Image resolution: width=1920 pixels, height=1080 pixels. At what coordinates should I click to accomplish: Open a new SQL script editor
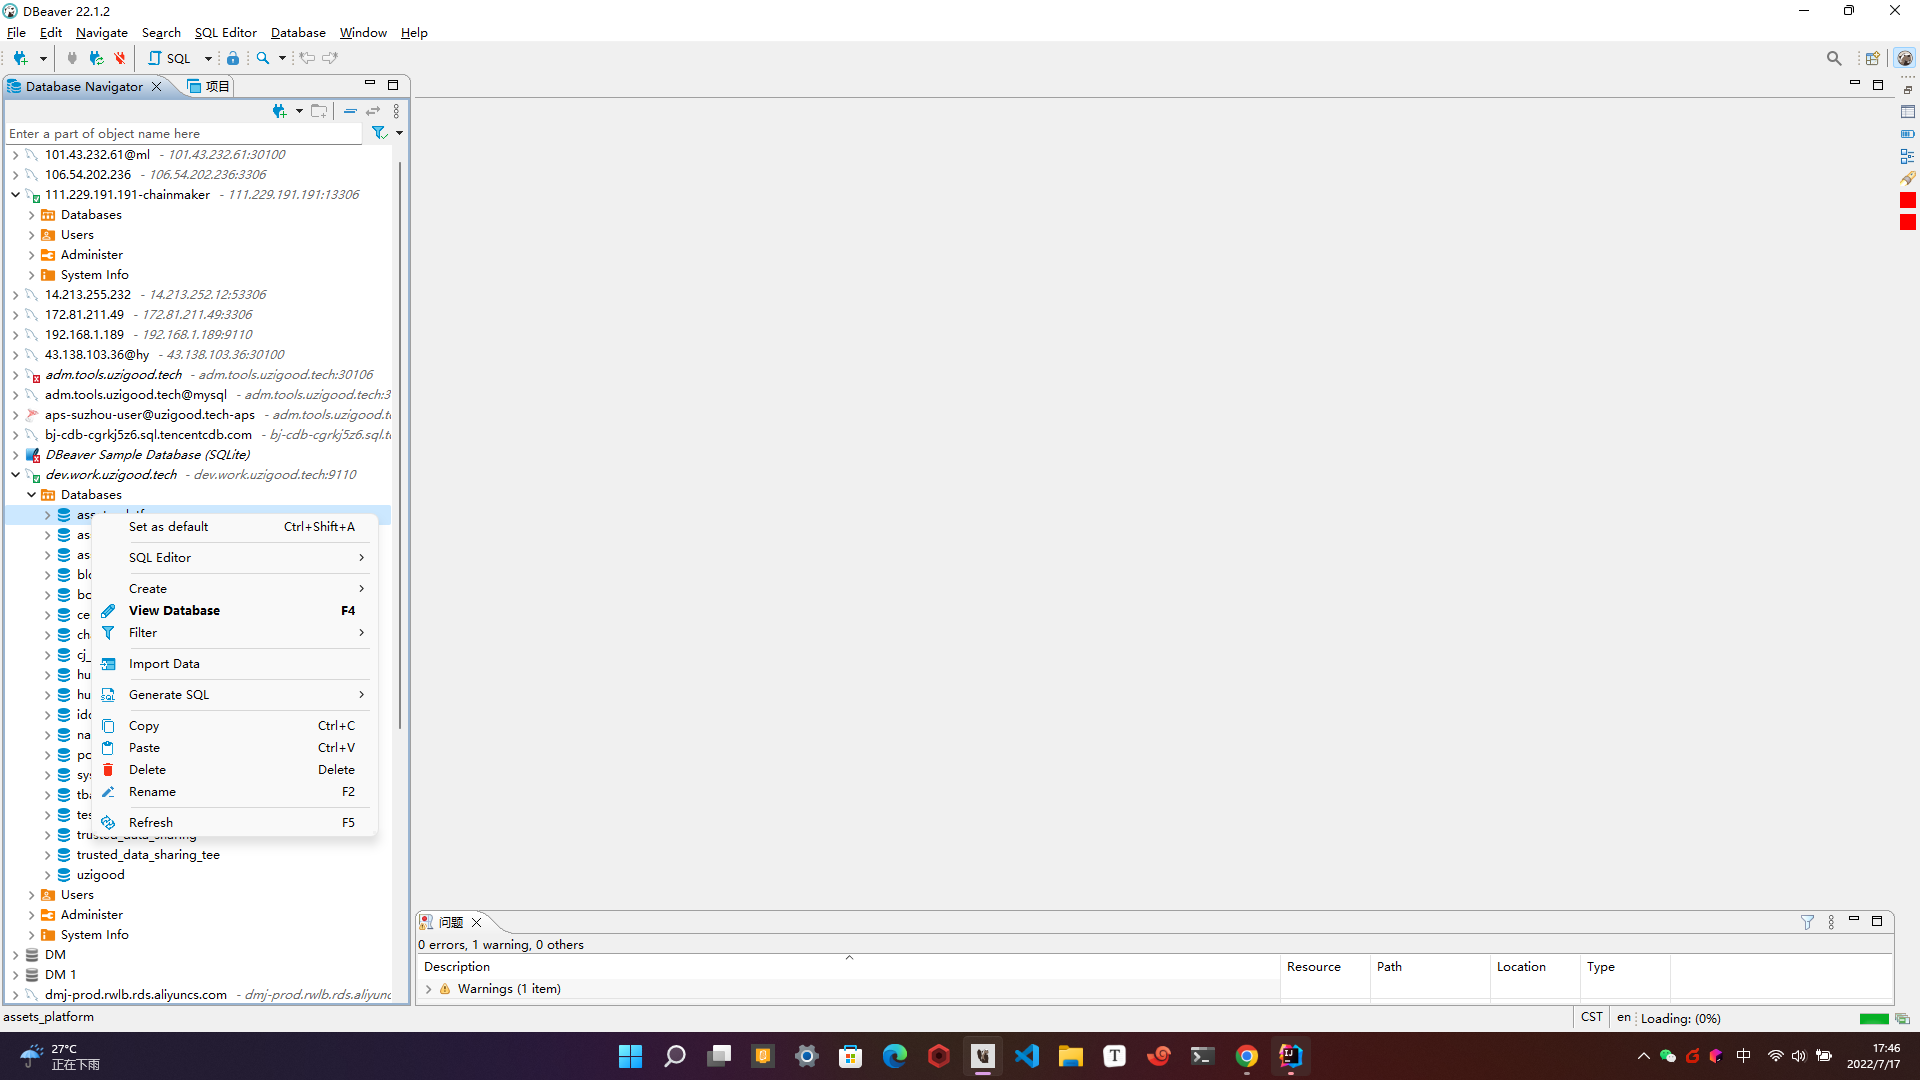coord(170,58)
